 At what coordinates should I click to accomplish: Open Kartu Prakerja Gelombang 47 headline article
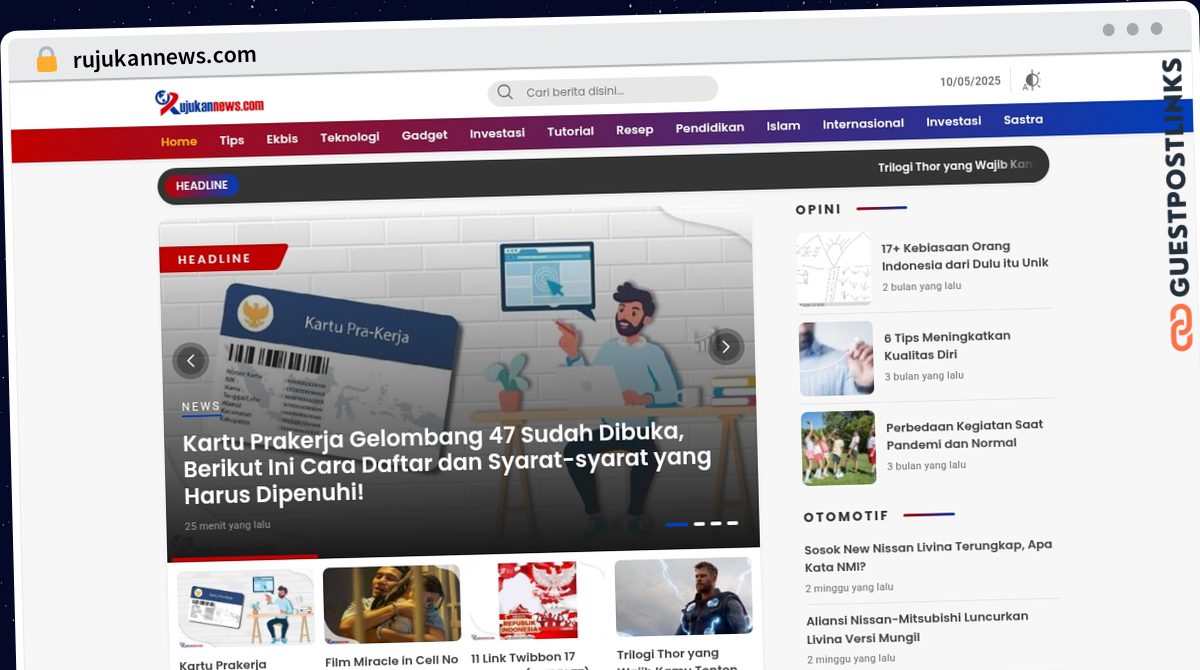click(447, 463)
